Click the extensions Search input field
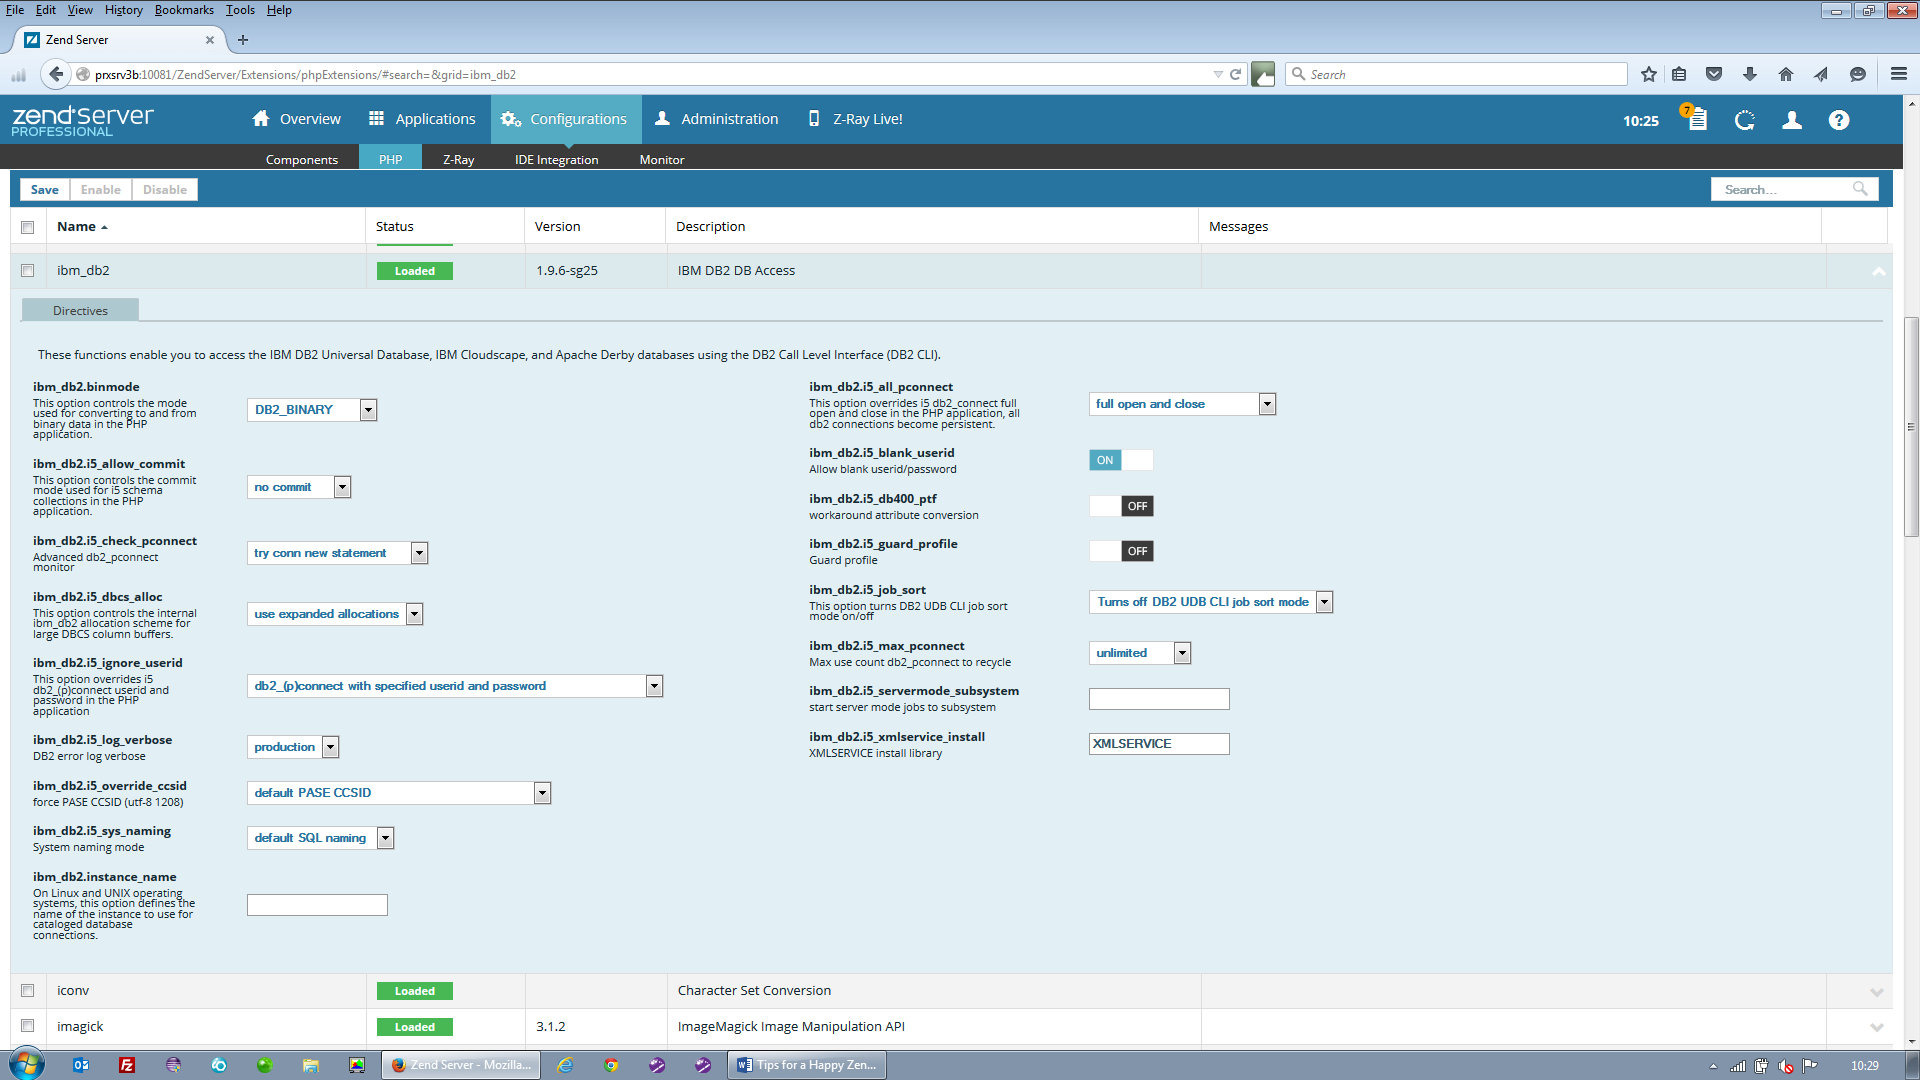Viewport: 1920px width, 1080px height. pyautogui.click(x=1785, y=190)
